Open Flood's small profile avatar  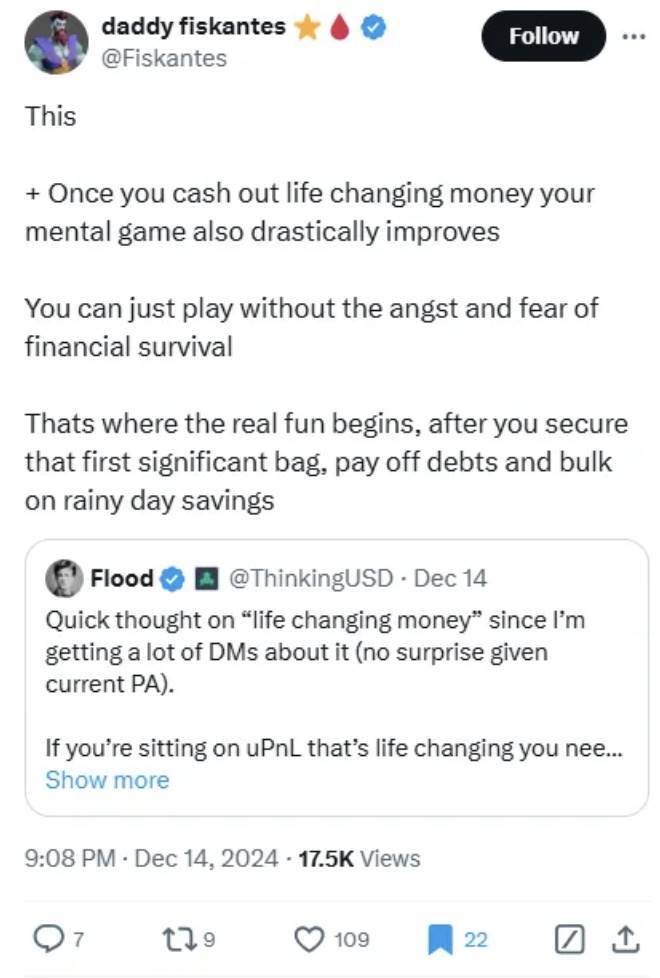click(64, 577)
